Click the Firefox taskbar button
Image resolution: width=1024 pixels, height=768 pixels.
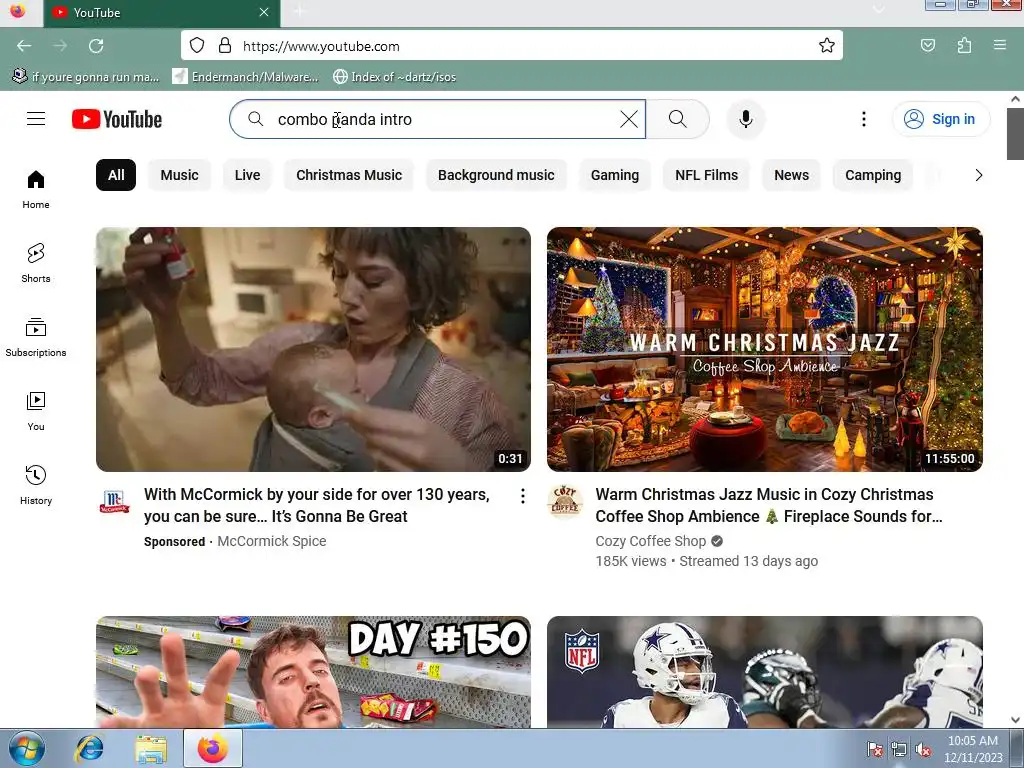point(213,748)
